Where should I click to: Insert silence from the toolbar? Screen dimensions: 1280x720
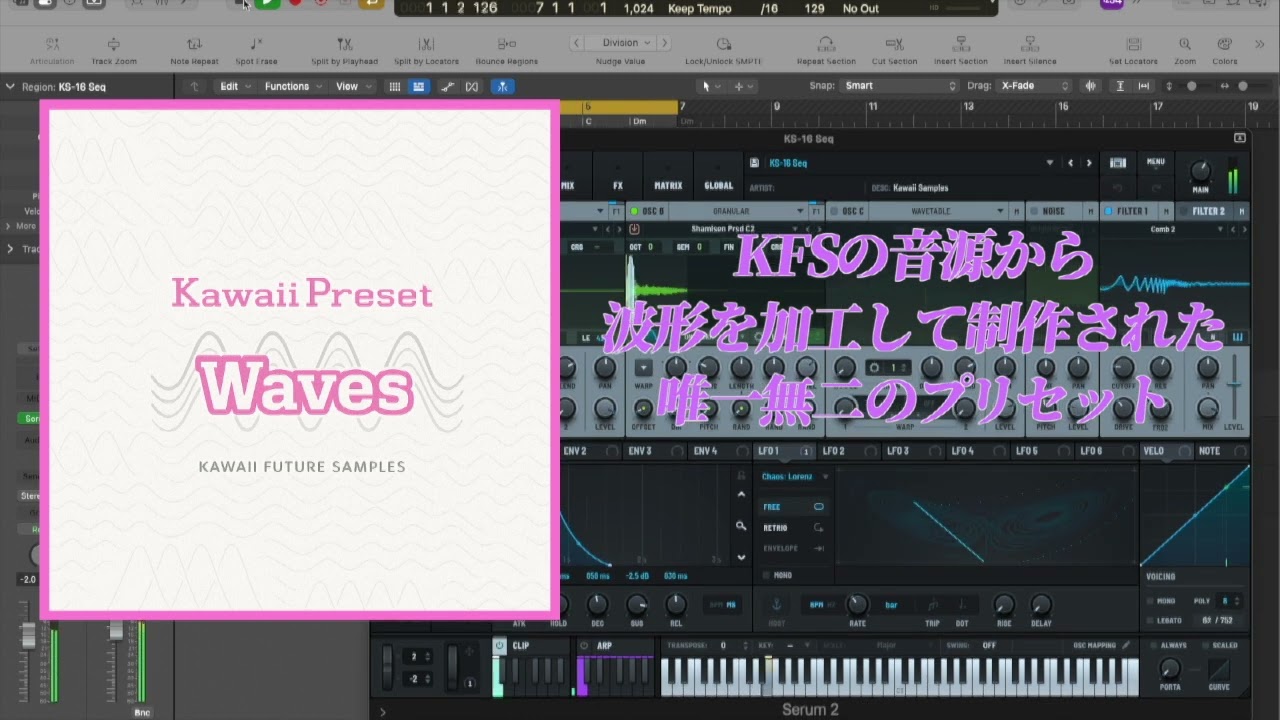click(1030, 51)
